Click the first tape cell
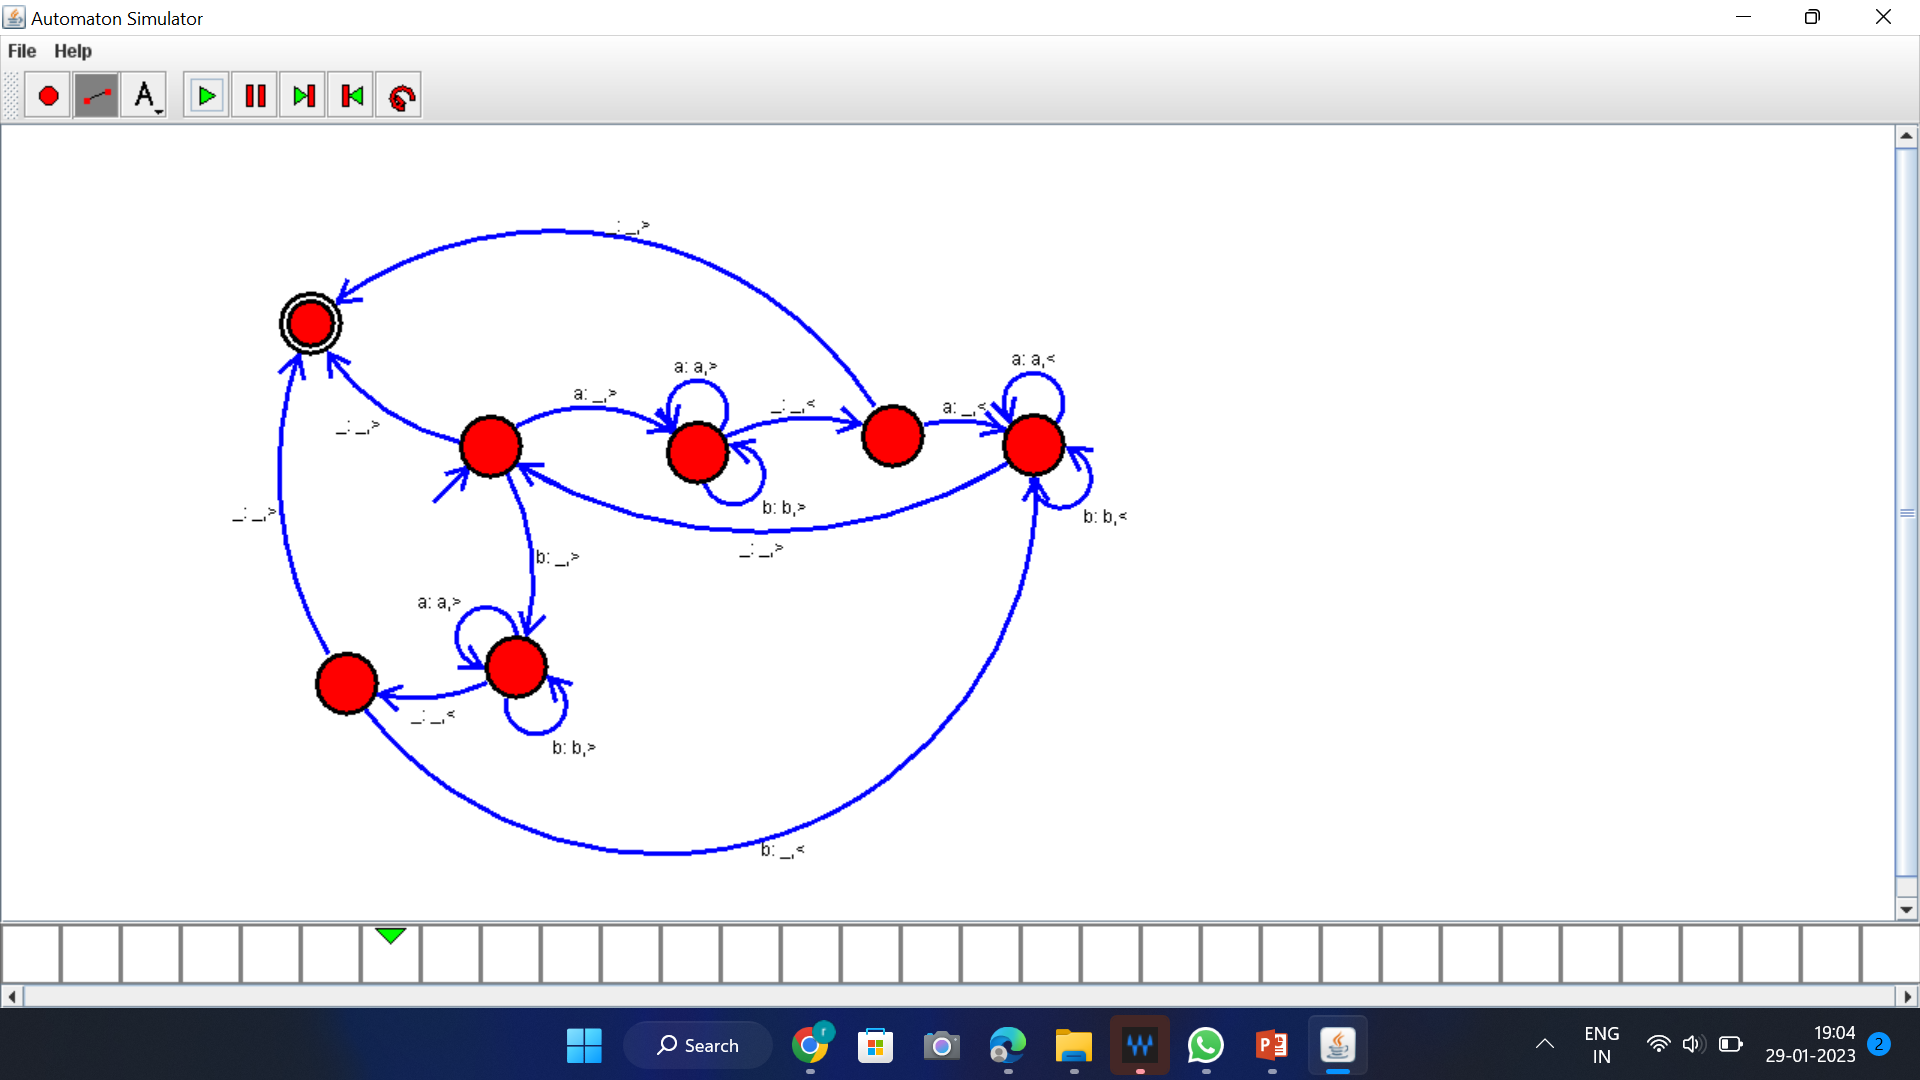Screen dimensions: 1920x1080 pyautogui.click(x=31, y=954)
